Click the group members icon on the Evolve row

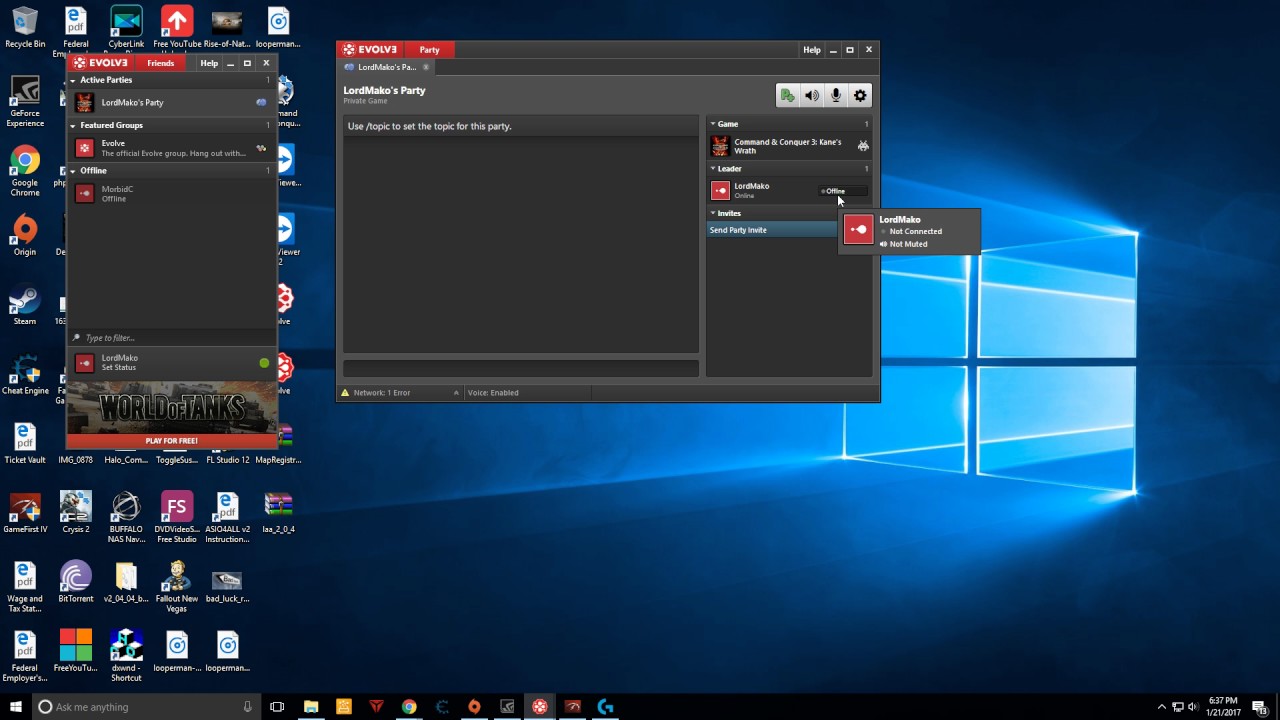pyautogui.click(x=261, y=148)
